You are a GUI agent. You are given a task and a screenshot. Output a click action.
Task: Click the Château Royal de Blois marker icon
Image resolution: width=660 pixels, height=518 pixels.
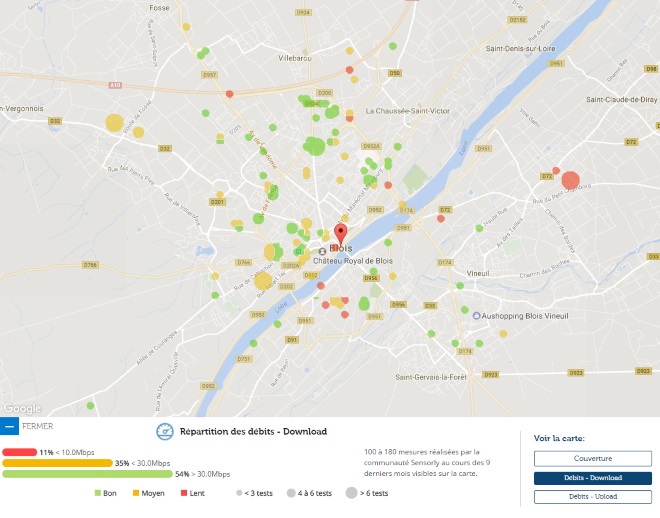pos(322,251)
